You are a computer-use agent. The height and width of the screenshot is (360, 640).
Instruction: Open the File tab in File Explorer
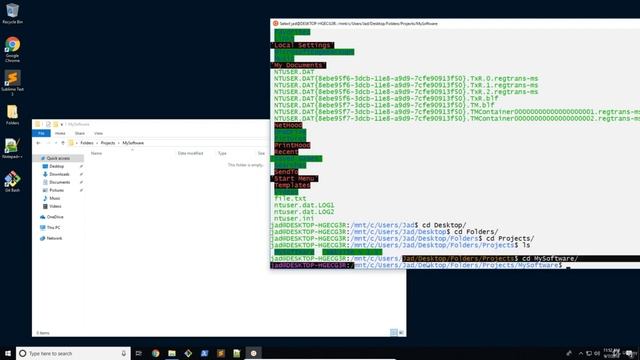point(41,133)
